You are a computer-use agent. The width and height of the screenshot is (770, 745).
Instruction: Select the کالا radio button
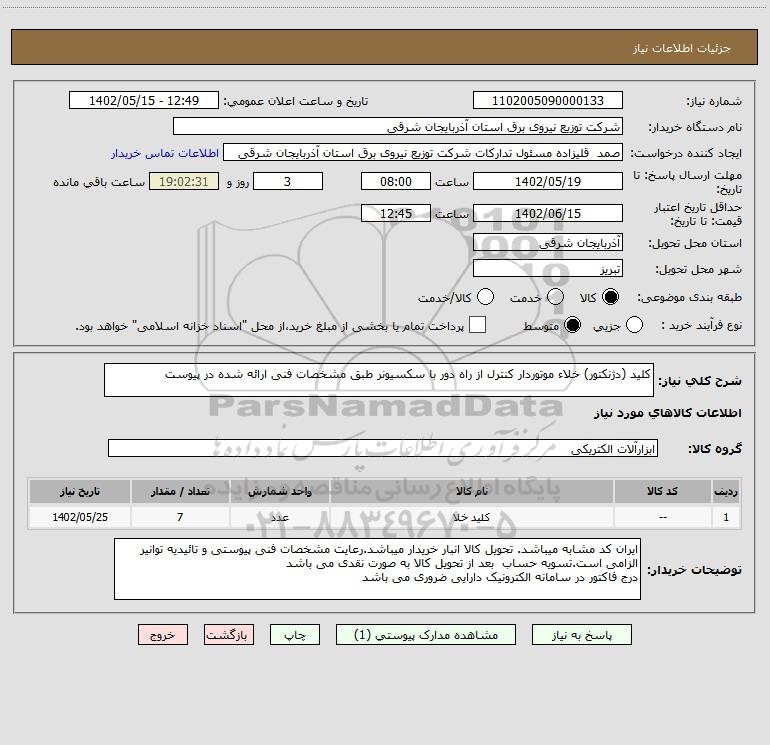(610, 297)
